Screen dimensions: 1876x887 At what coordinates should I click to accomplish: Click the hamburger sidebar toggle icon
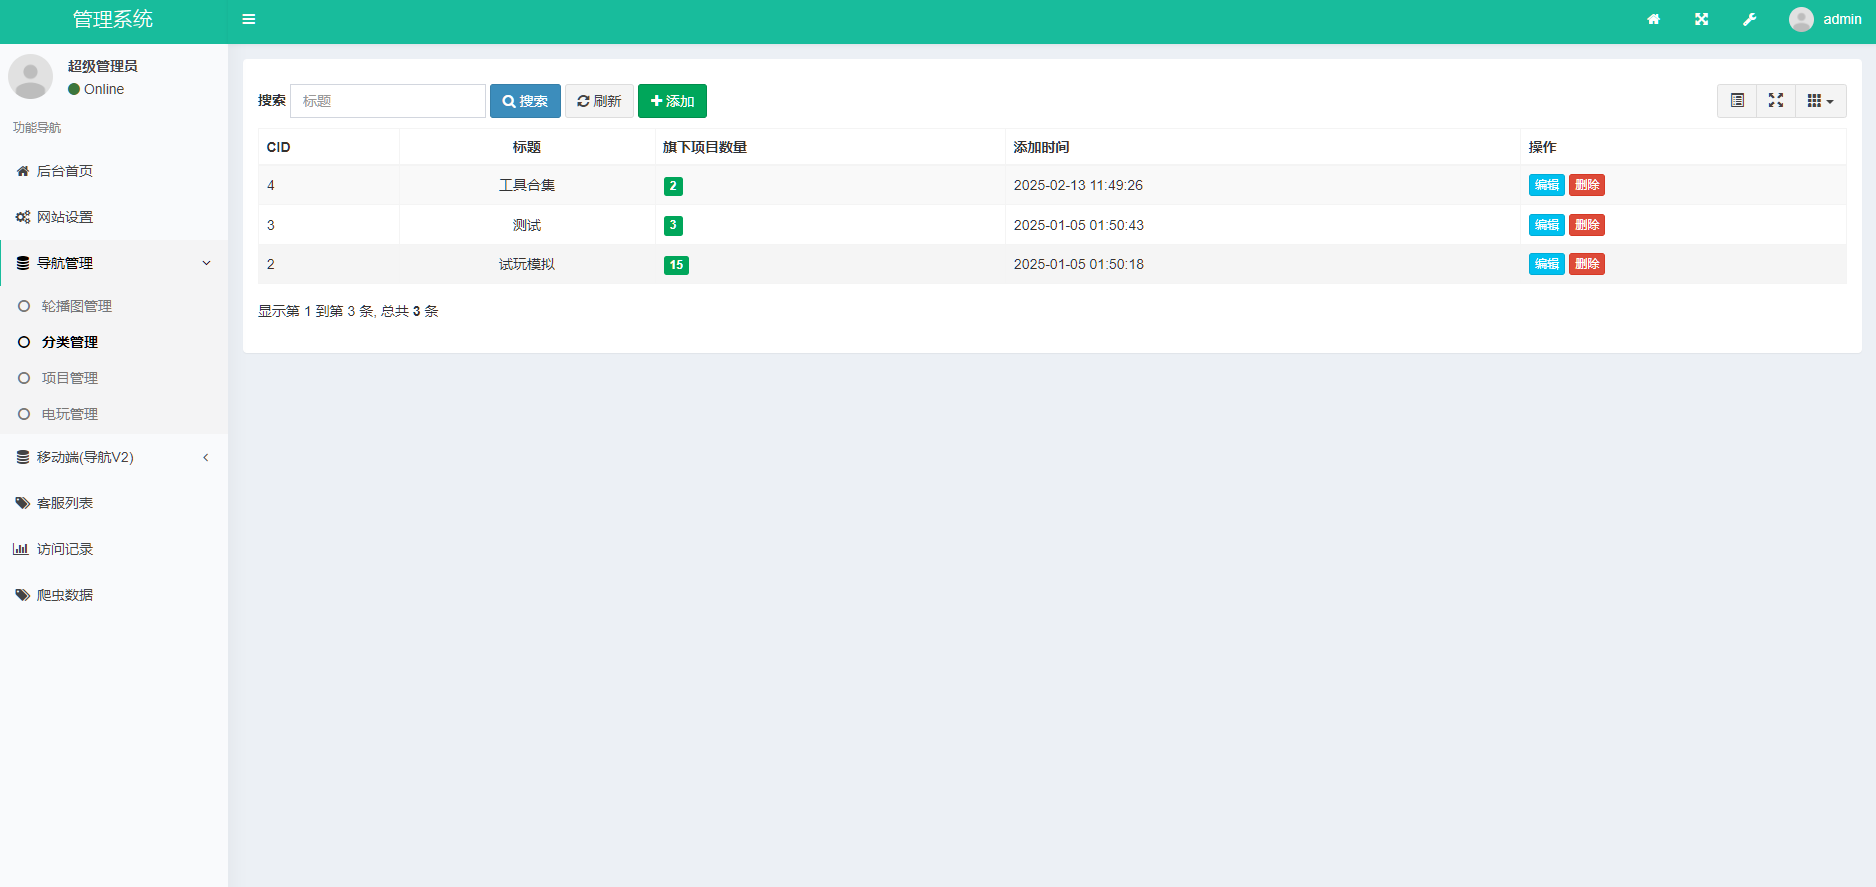[x=249, y=19]
